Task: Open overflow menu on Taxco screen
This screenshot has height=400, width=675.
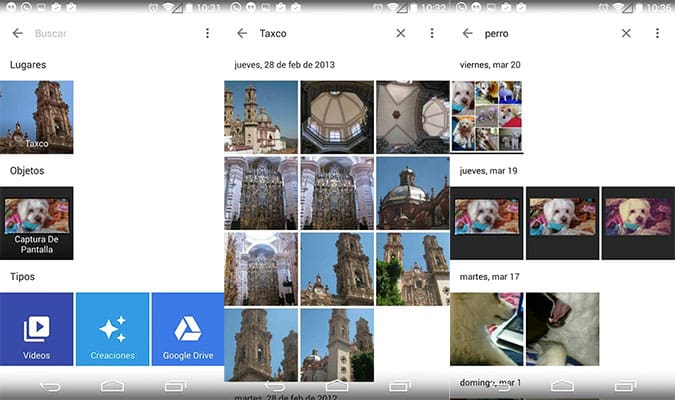Action: pos(432,33)
